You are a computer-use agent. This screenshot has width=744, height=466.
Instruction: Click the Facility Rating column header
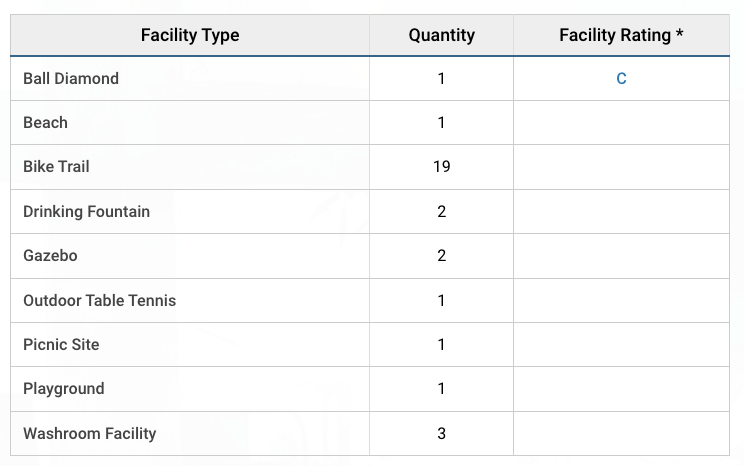(621, 35)
